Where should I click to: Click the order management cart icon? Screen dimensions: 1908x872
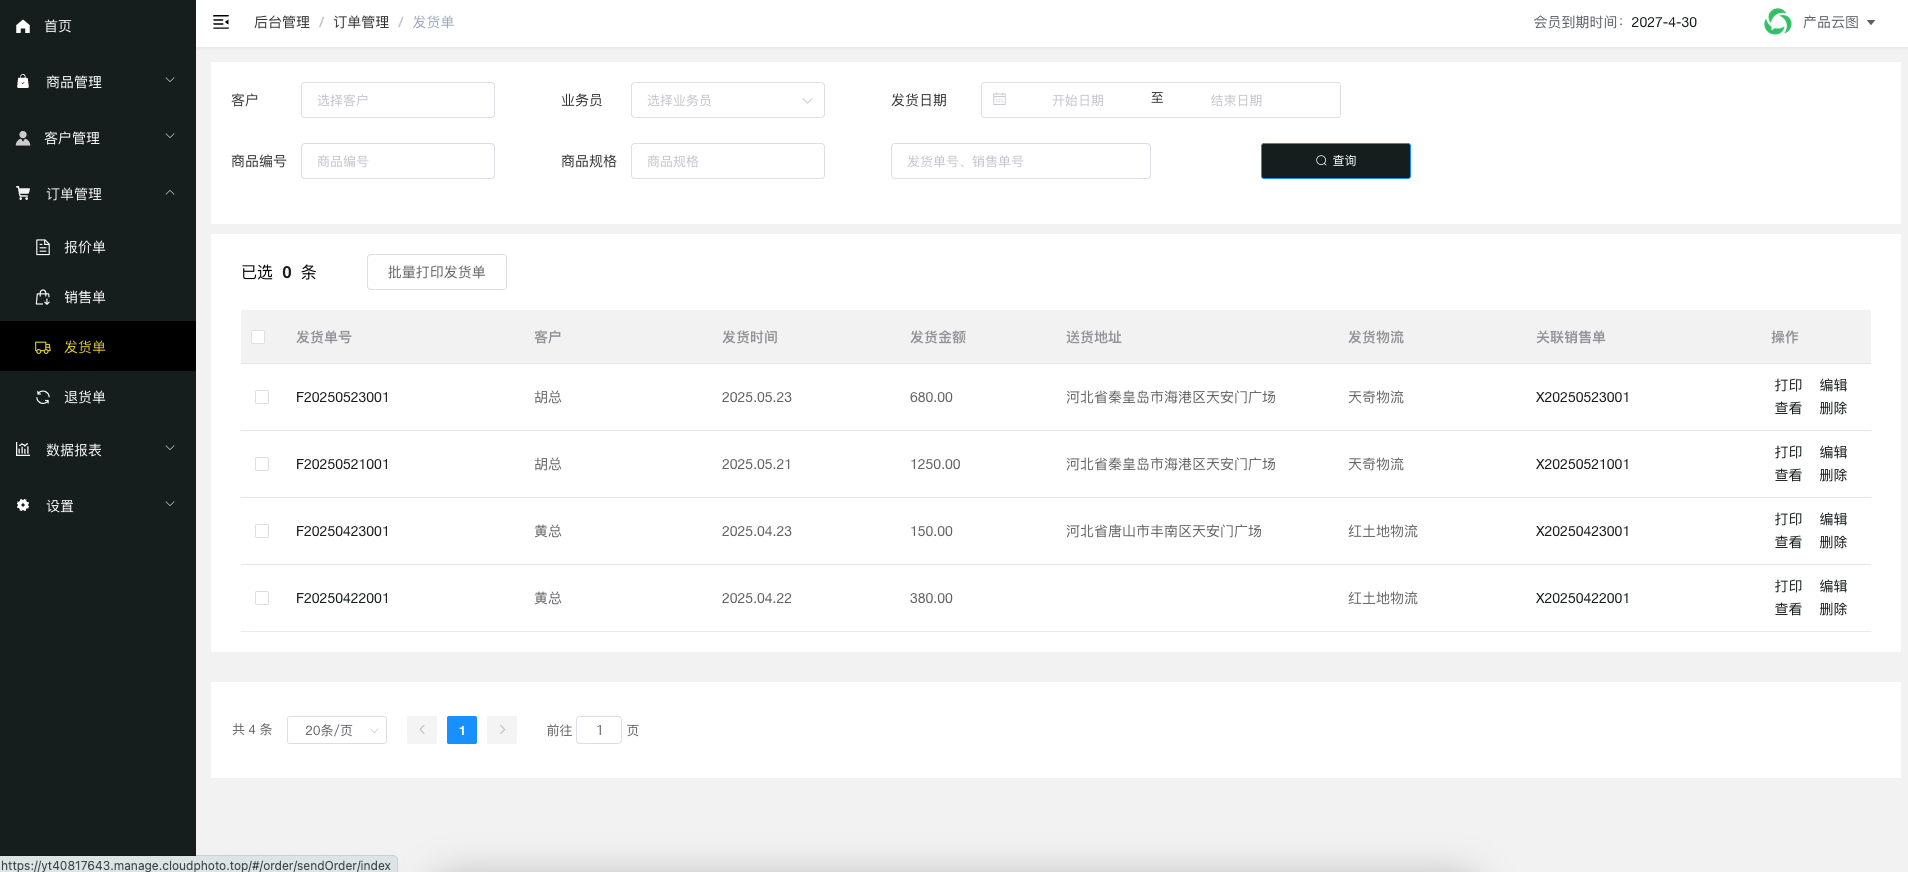click(23, 193)
